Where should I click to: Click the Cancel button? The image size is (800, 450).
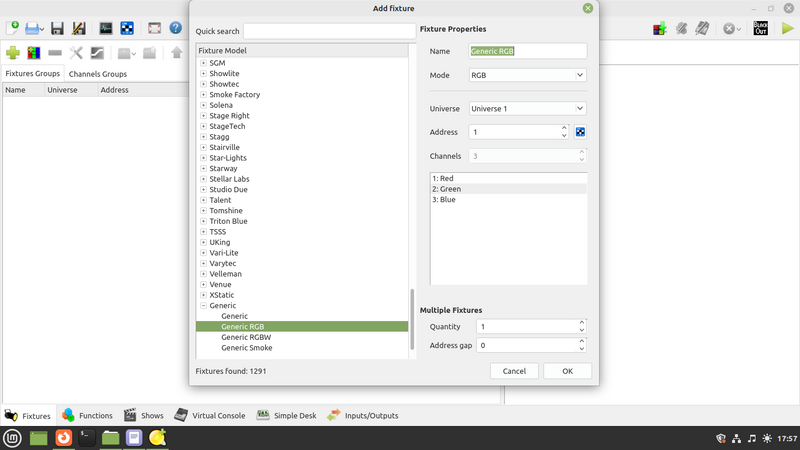tap(514, 371)
